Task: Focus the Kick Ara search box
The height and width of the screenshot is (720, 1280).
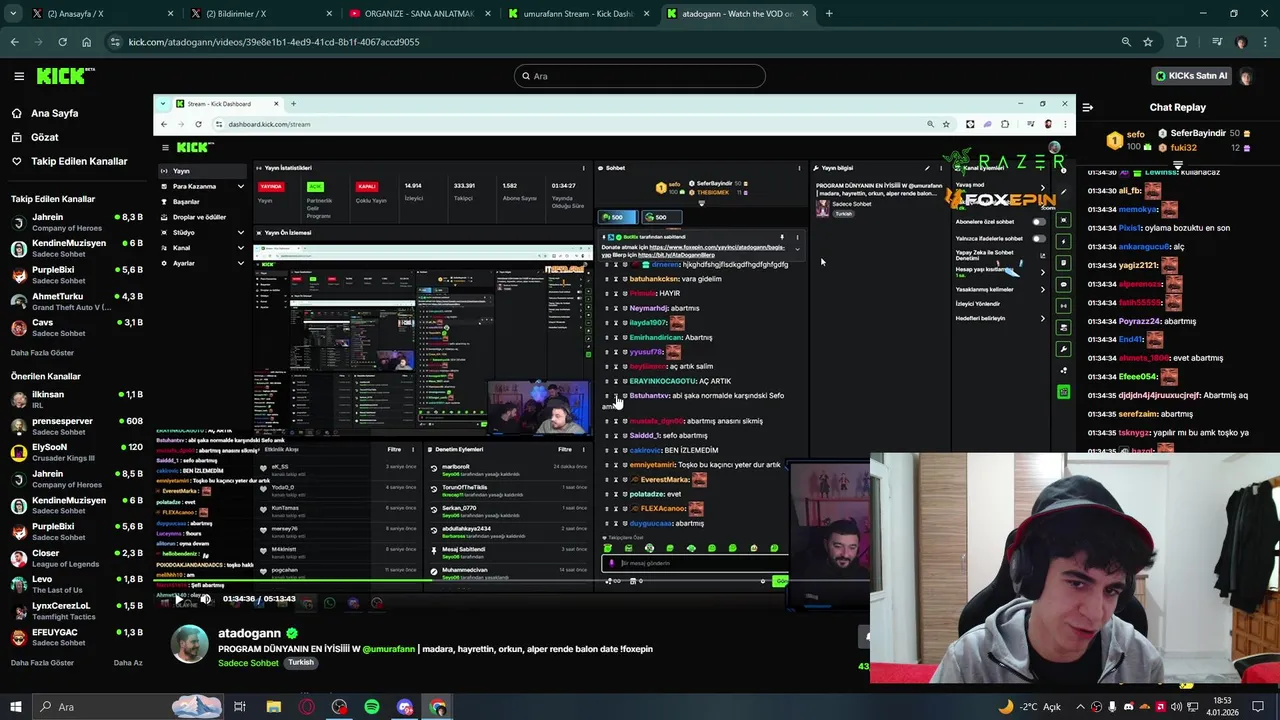Action: (640, 76)
